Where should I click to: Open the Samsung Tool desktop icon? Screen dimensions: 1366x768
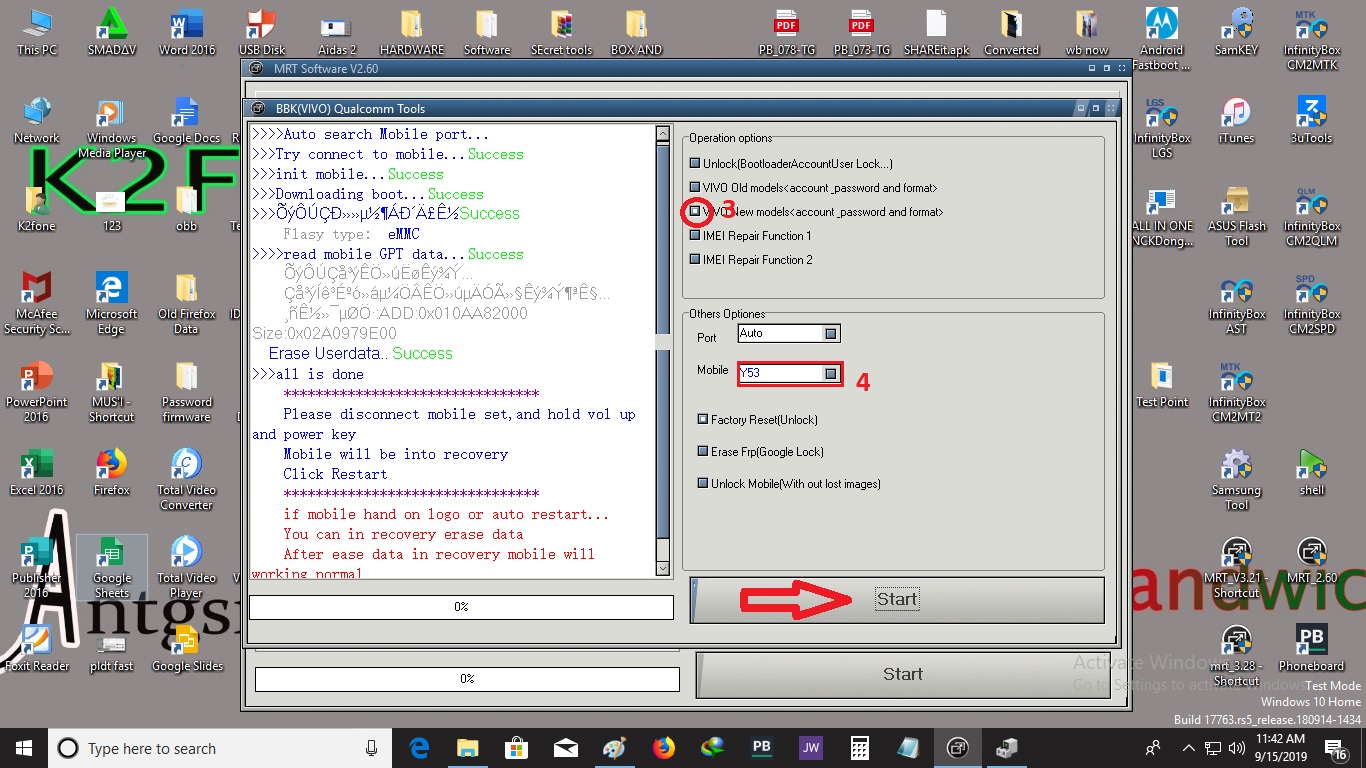pos(1236,478)
